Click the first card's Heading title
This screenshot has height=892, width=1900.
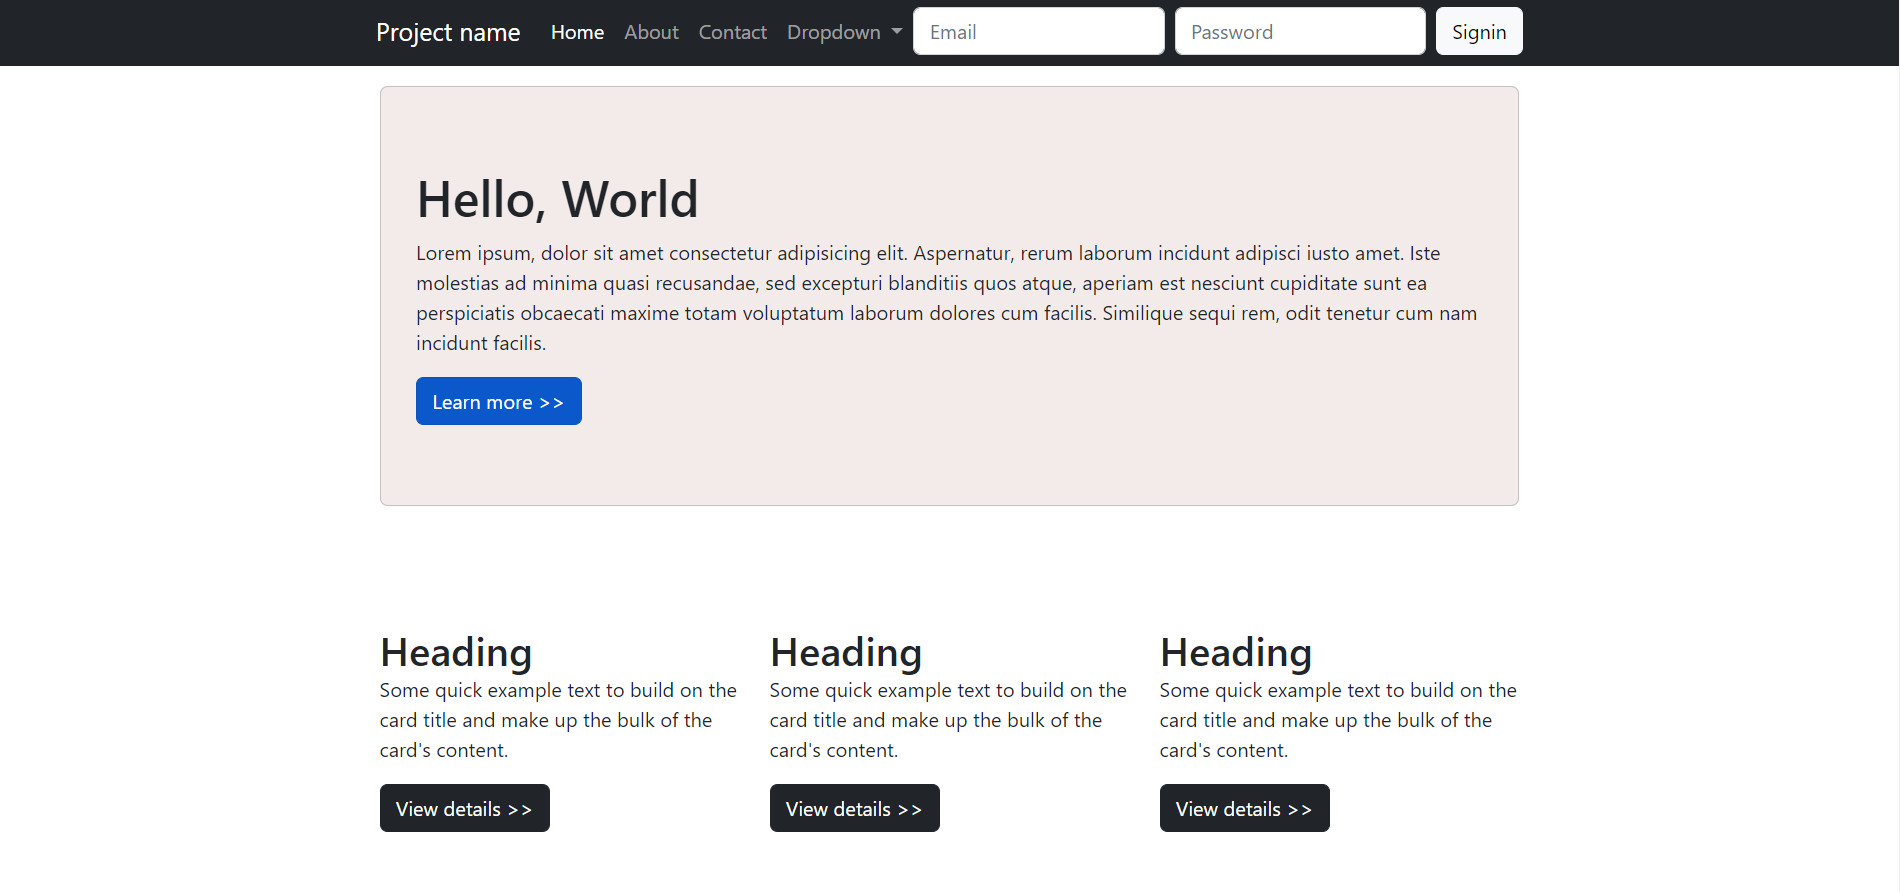click(x=456, y=653)
